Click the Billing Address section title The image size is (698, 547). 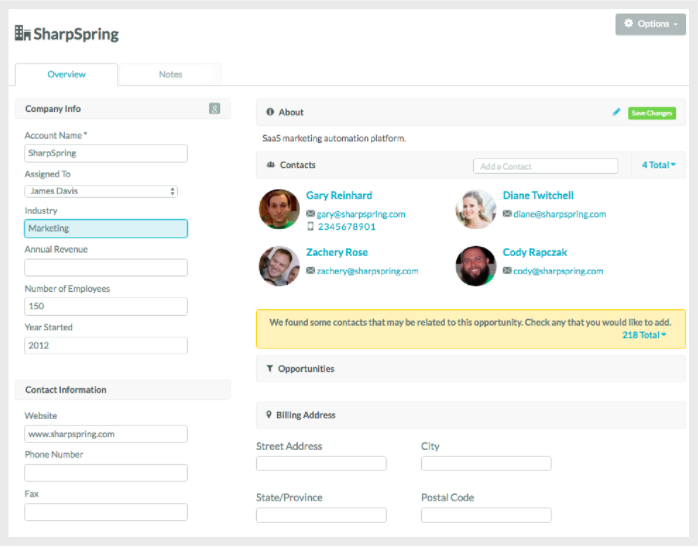point(305,415)
